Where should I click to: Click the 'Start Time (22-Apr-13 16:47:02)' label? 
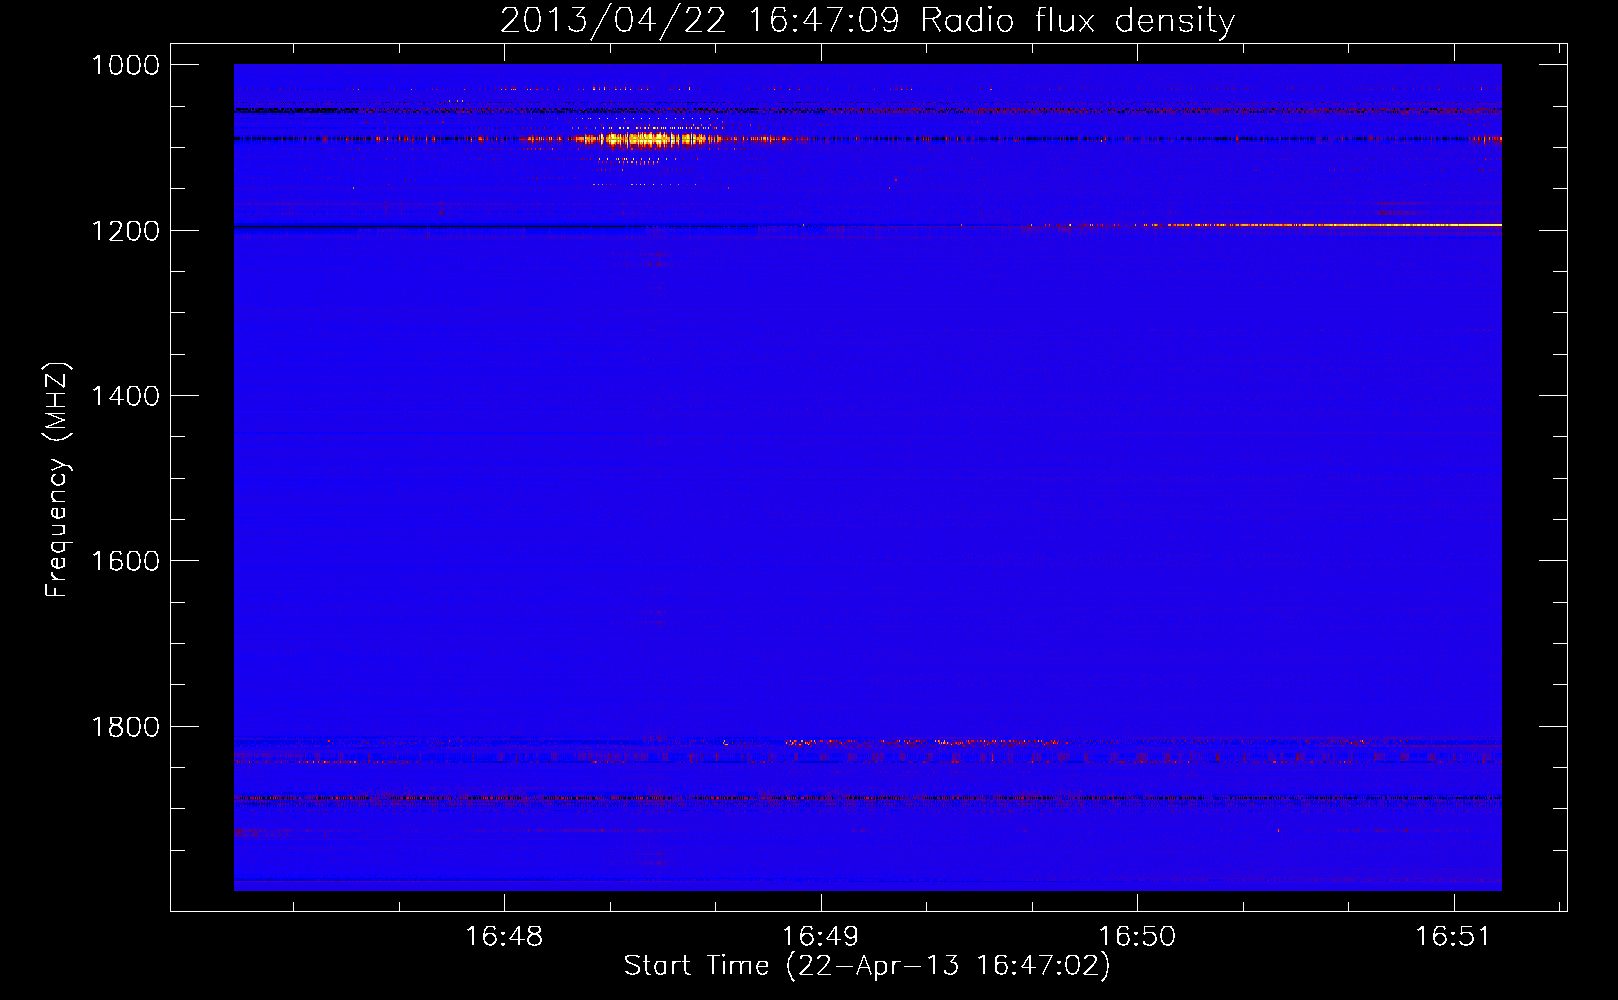pos(867,966)
